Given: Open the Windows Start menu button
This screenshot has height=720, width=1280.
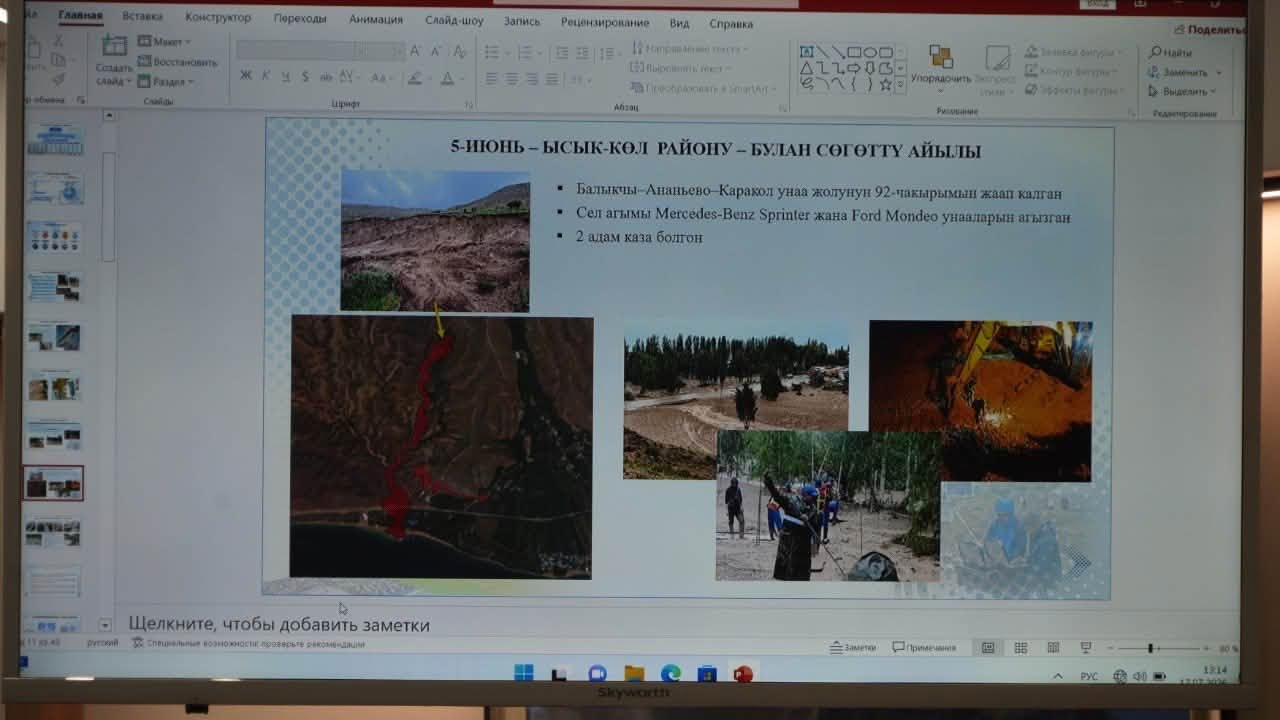Looking at the screenshot, I should click(524, 673).
